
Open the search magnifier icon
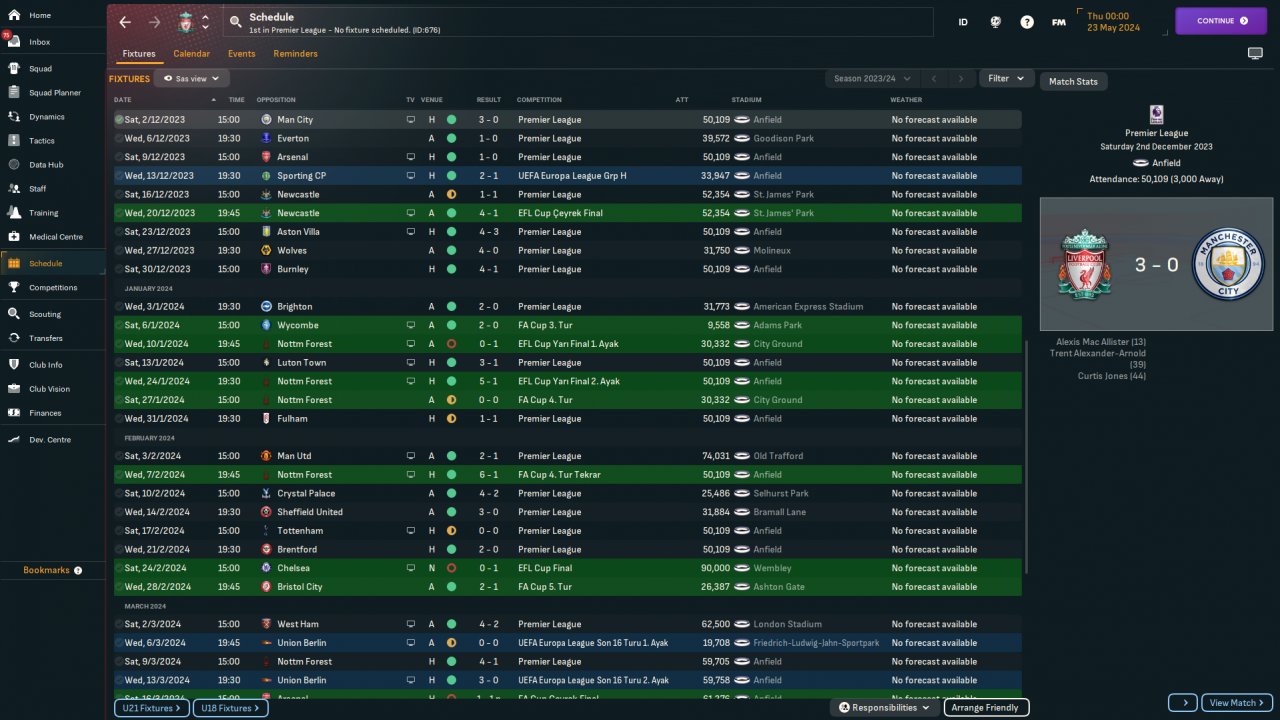point(235,21)
